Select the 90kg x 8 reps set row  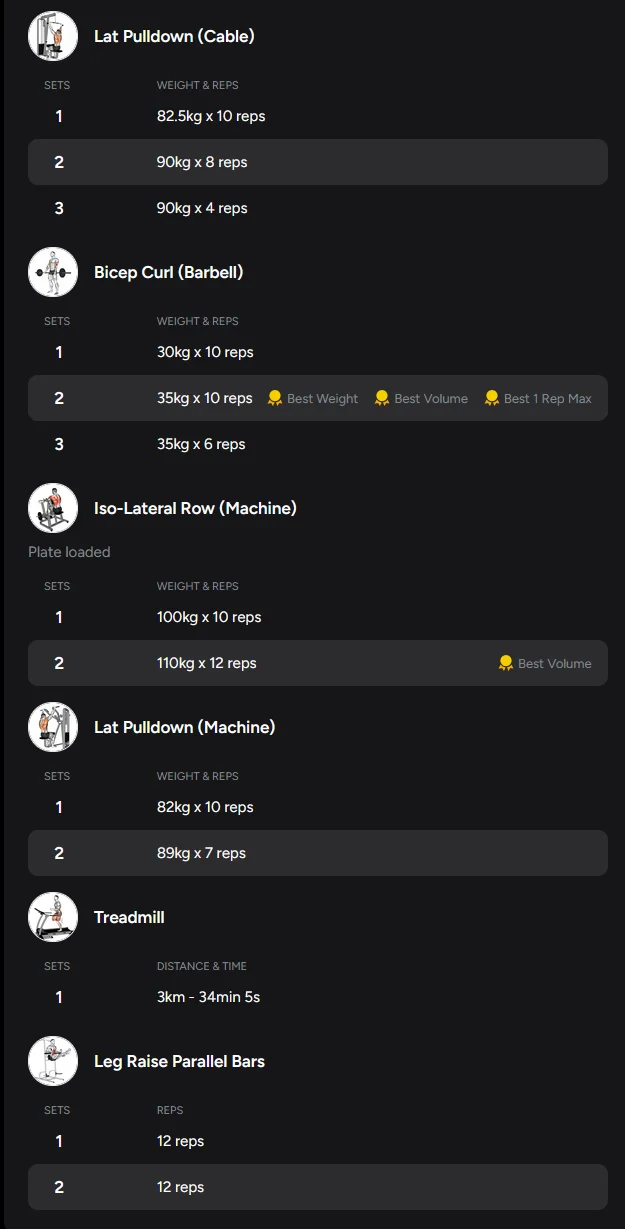pyautogui.click(x=317, y=162)
